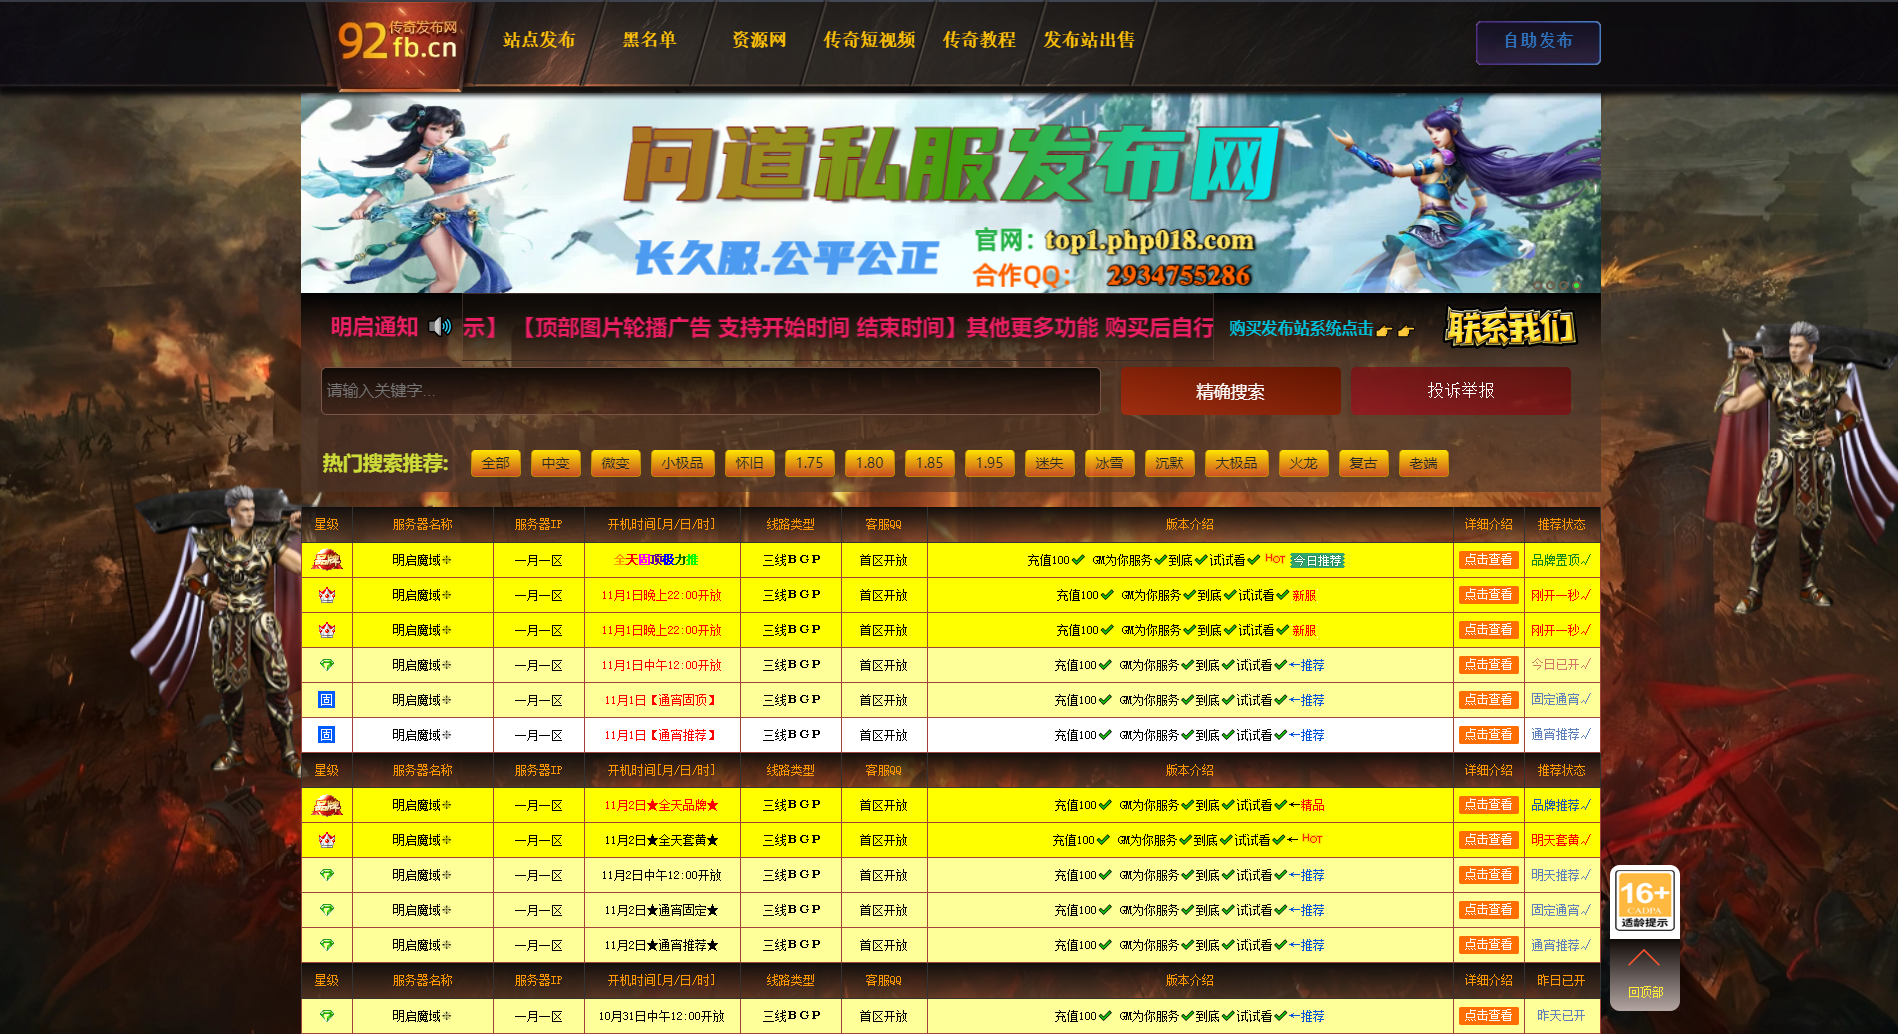Screen dimensions: 1898x1034
Task: Click the 投诉举报 report button
Action: click(x=1460, y=391)
